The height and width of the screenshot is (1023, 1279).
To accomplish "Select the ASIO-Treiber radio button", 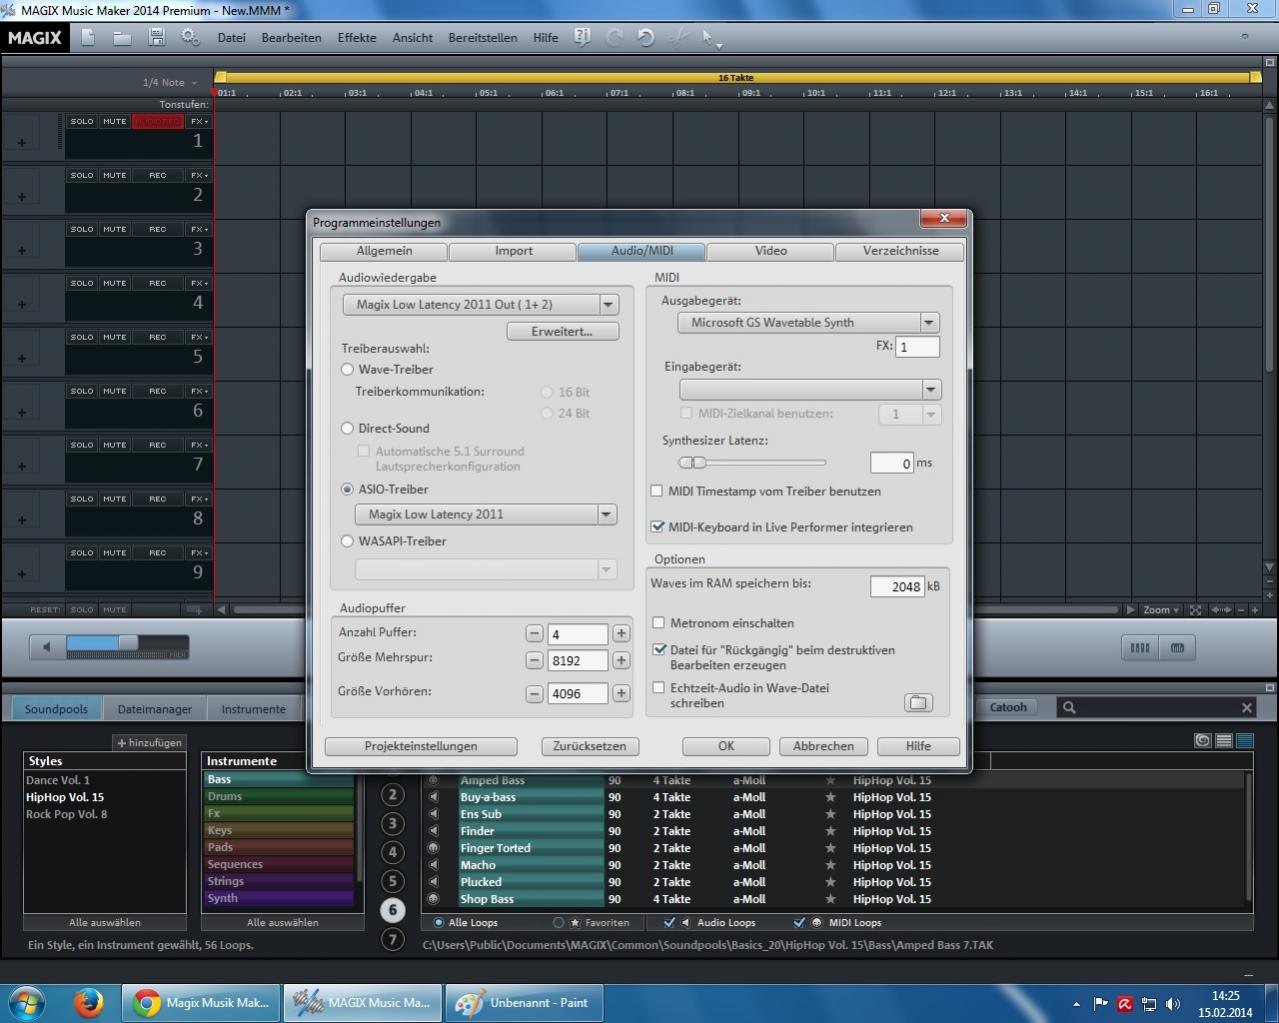I will click(348, 489).
